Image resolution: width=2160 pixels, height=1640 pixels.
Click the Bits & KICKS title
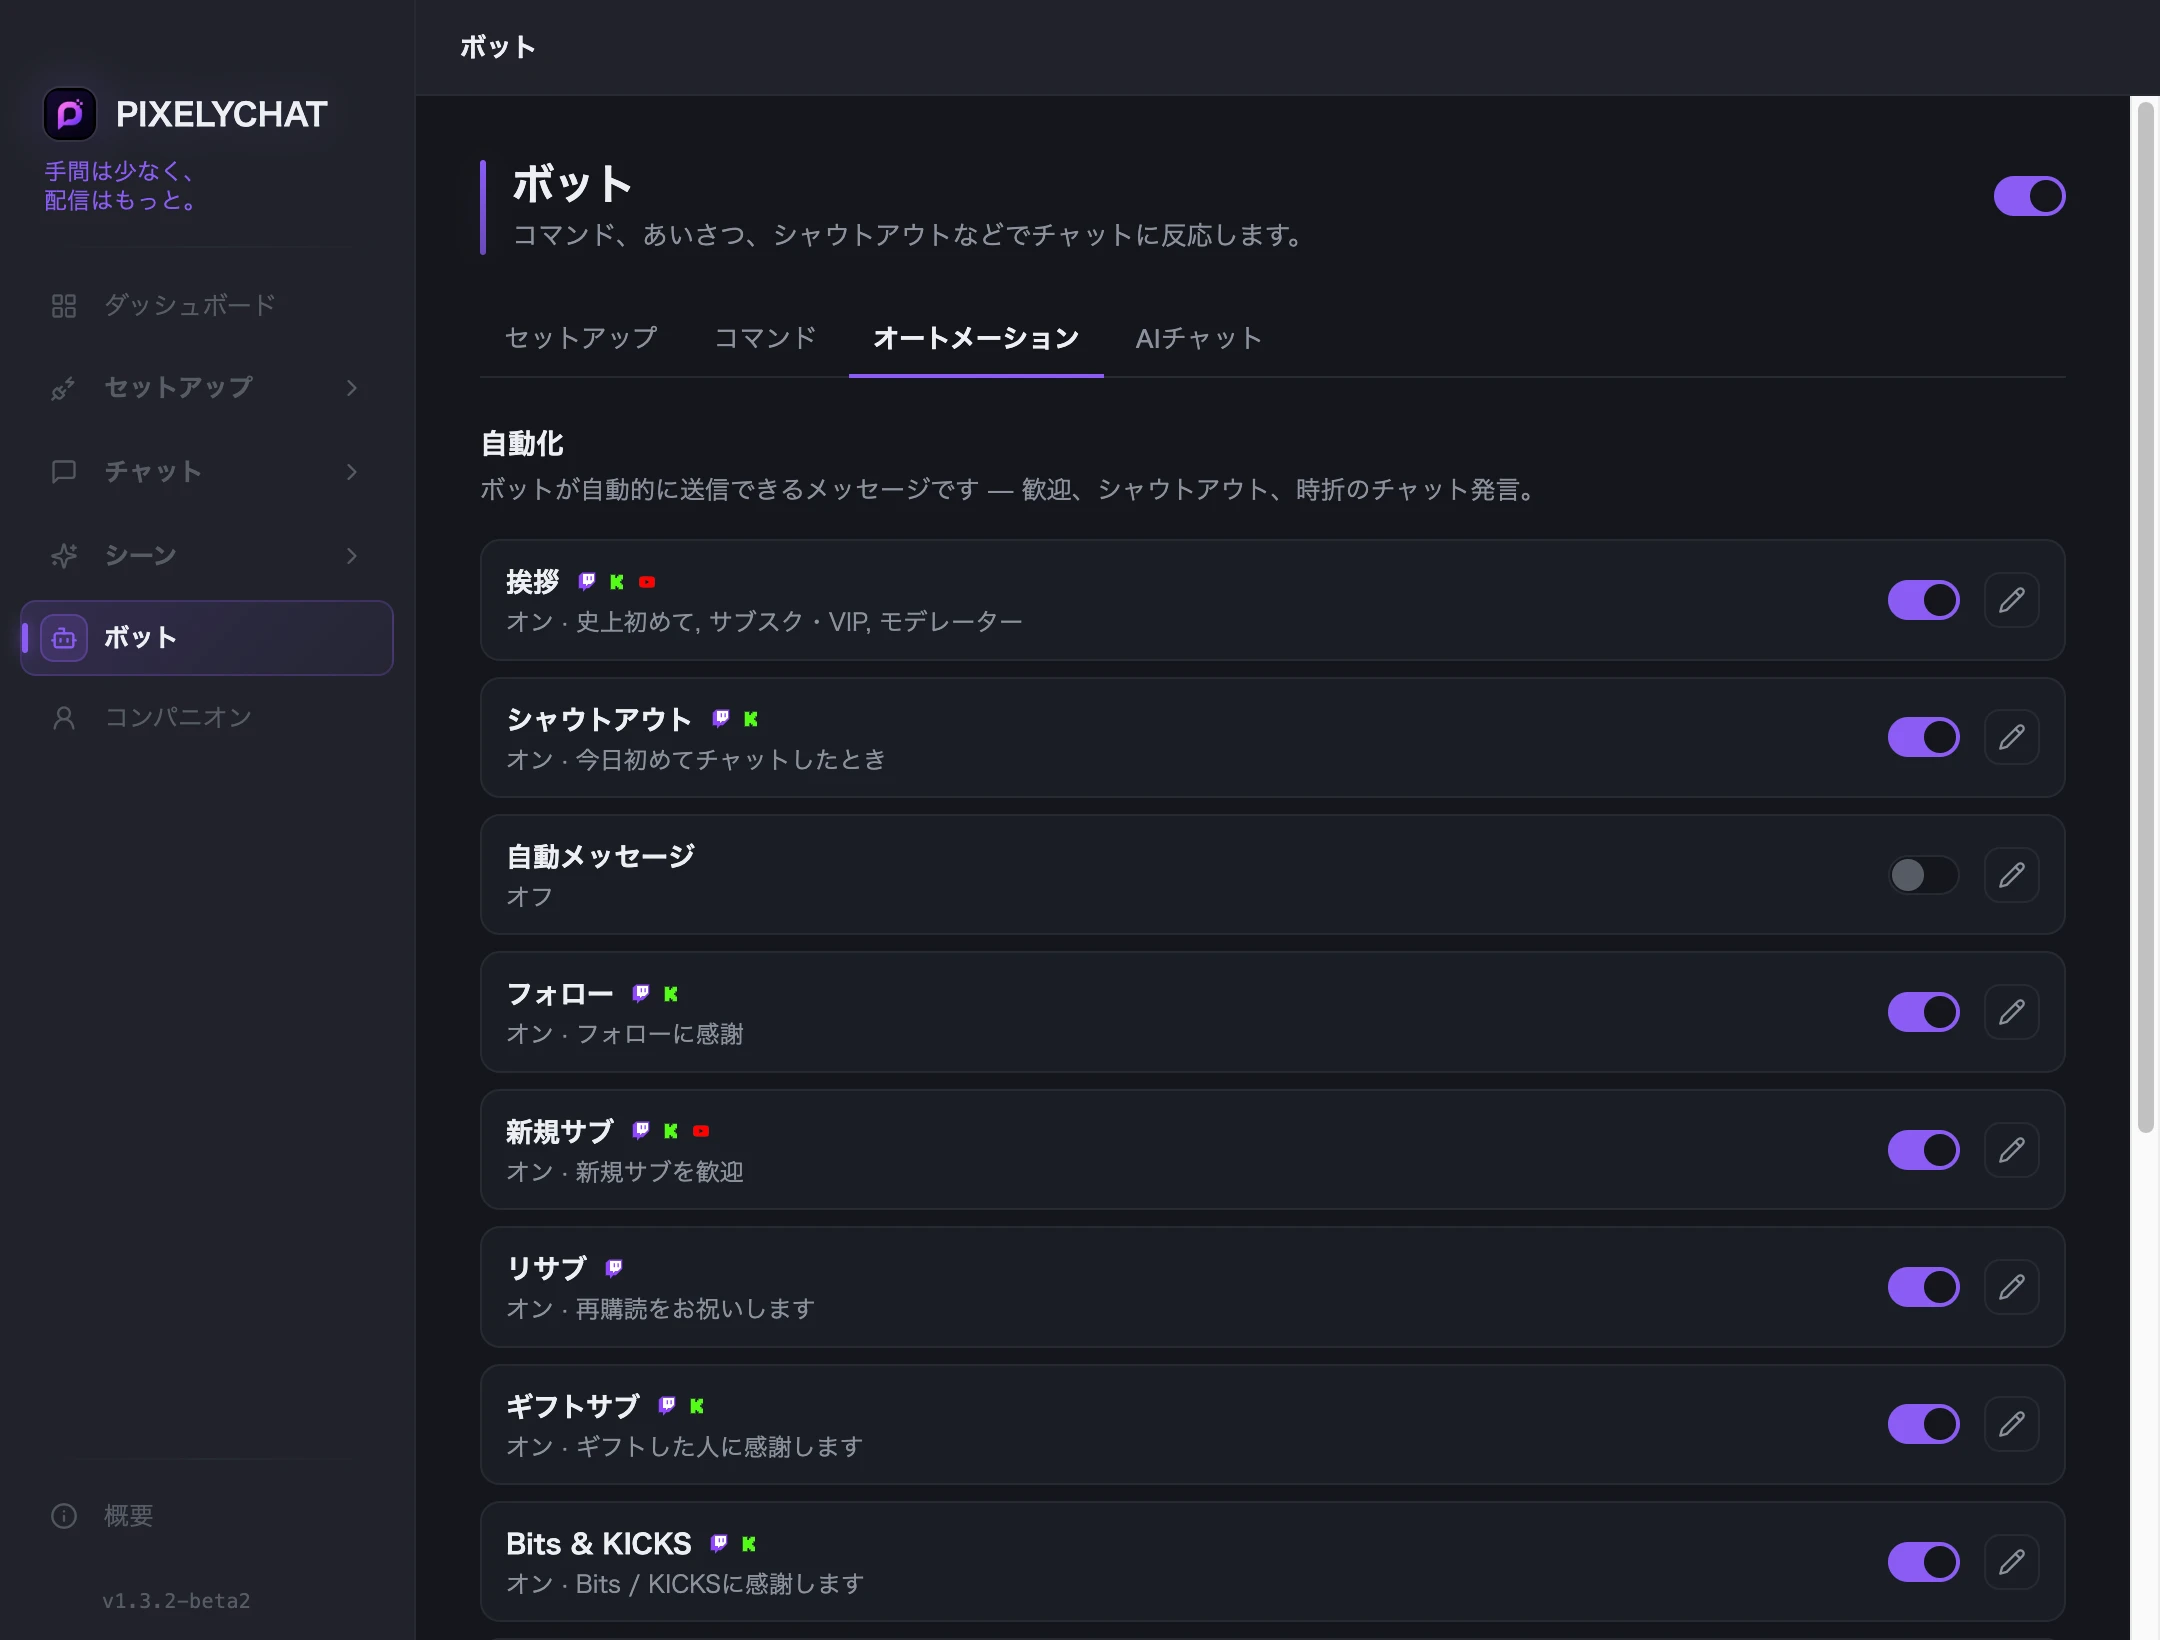(x=598, y=1544)
